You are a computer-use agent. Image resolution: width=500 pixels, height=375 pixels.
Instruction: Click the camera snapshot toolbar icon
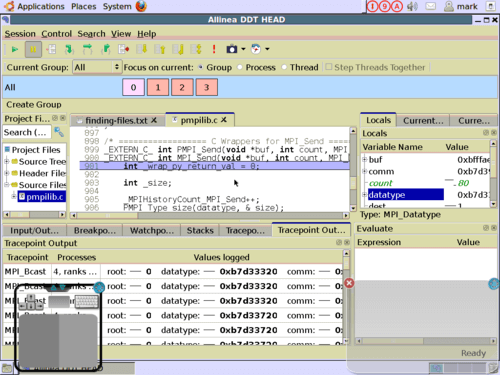[x=232, y=49]
